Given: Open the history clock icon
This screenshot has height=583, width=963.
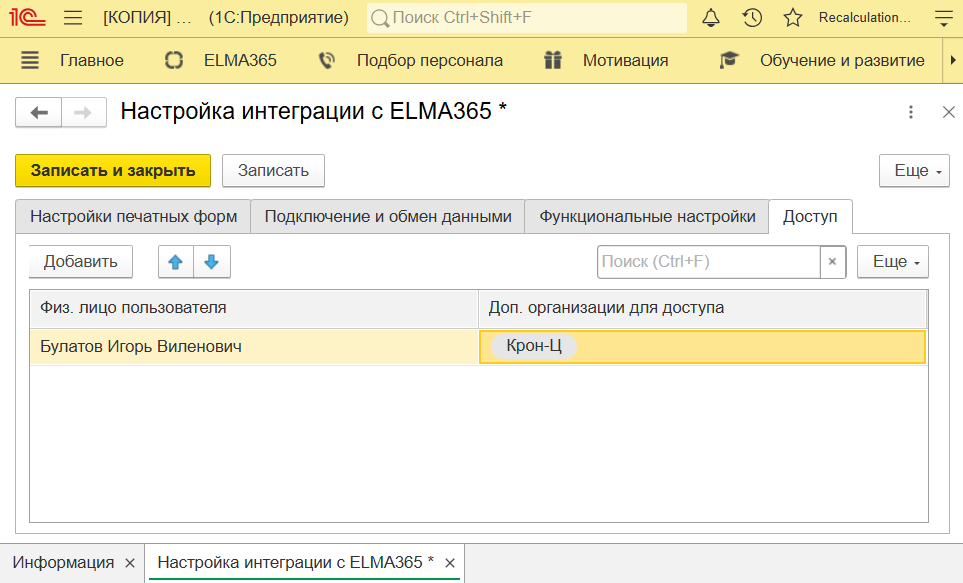Looking at the screenshot, I should coord(752,18).
